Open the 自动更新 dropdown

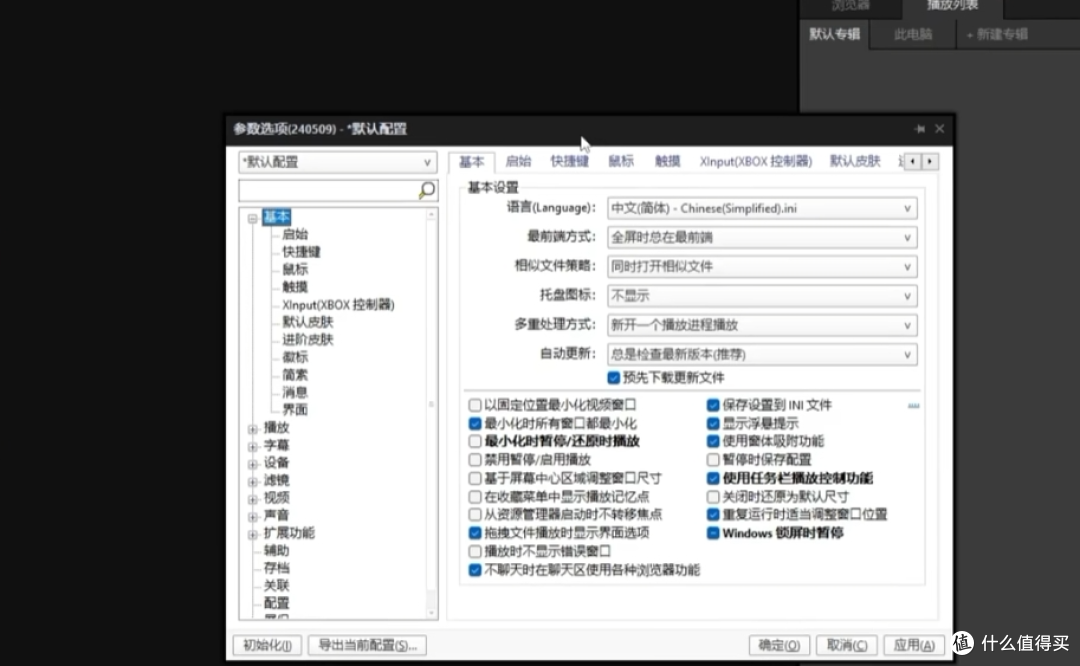point(762,354)
